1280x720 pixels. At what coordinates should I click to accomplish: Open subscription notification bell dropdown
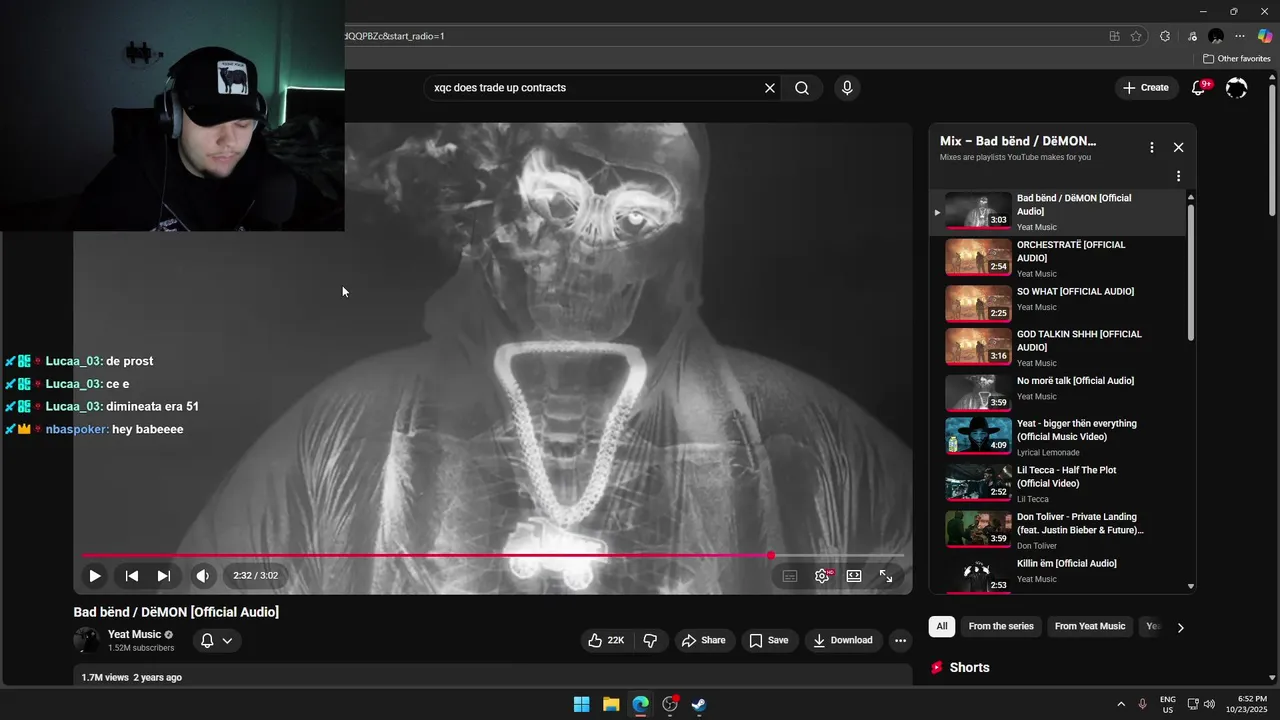217,641
